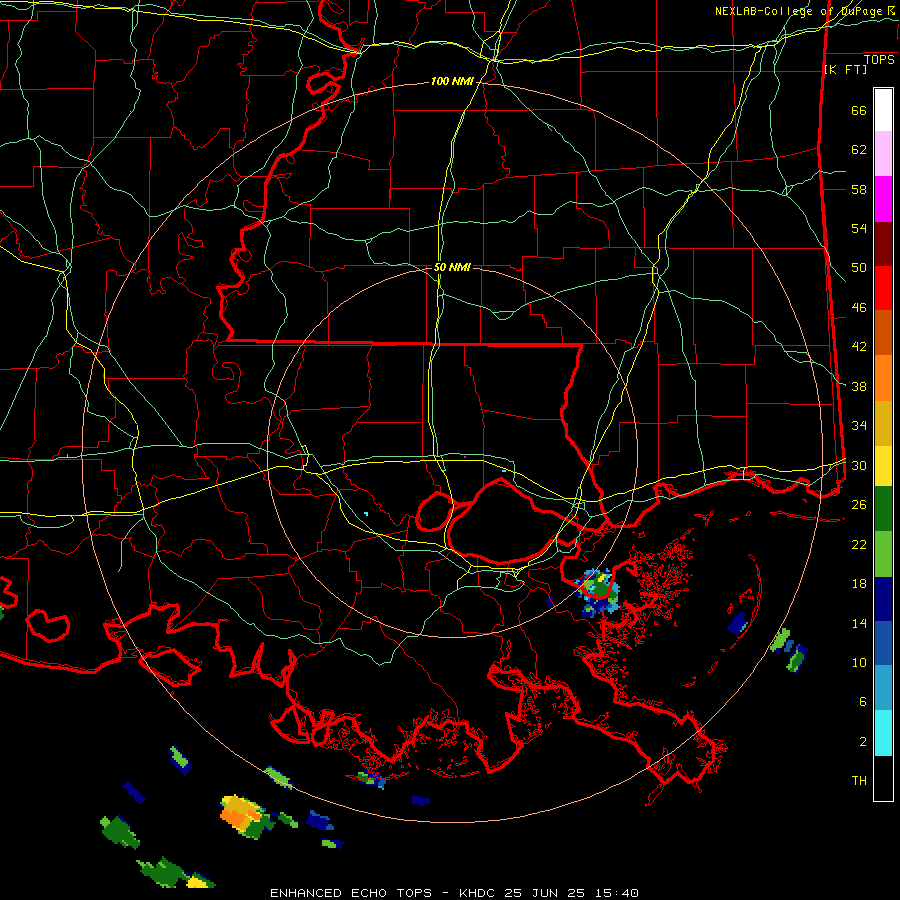The width and height of the screenshot is (900, 900).
Task: Click the KHDC radar site identifier
Action: 478,893
